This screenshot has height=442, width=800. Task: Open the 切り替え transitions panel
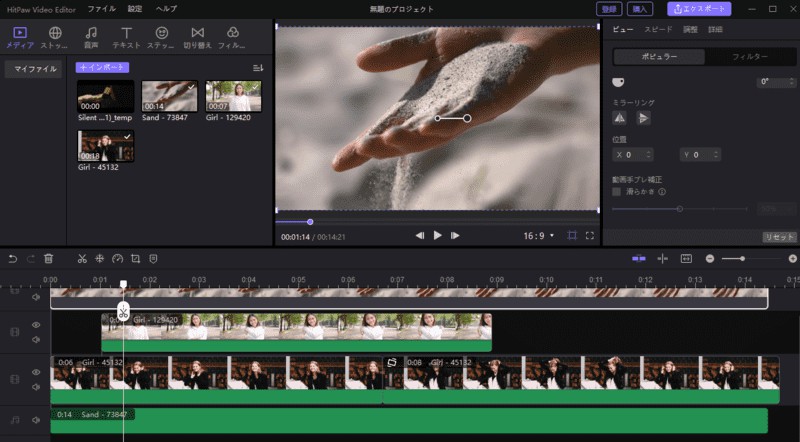[x=198, y=39]
